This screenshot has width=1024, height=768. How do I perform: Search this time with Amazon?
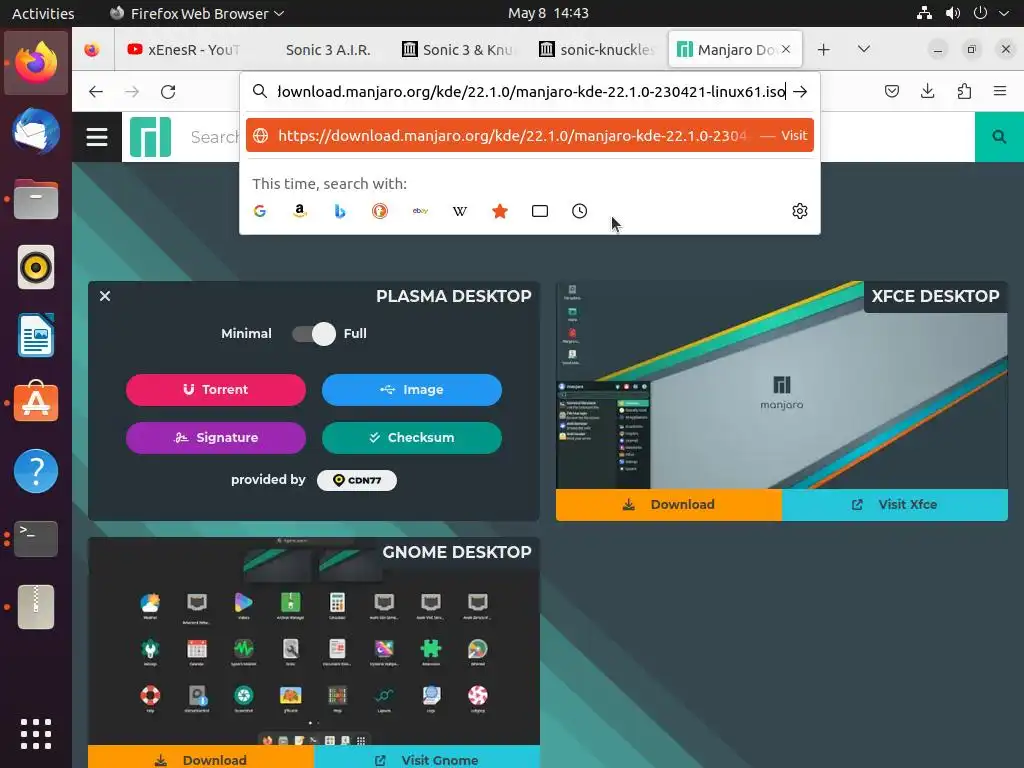coord(300,211)
